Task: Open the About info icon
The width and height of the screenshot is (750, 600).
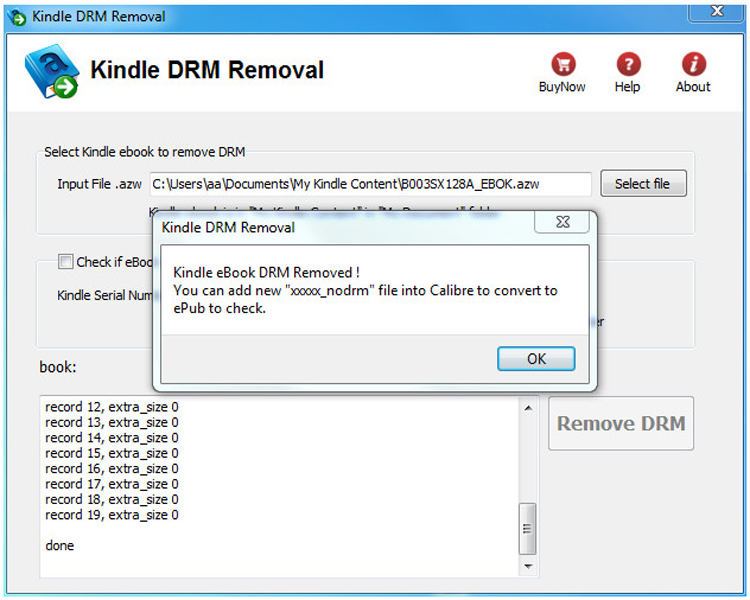Action: (x=693, y=65)
